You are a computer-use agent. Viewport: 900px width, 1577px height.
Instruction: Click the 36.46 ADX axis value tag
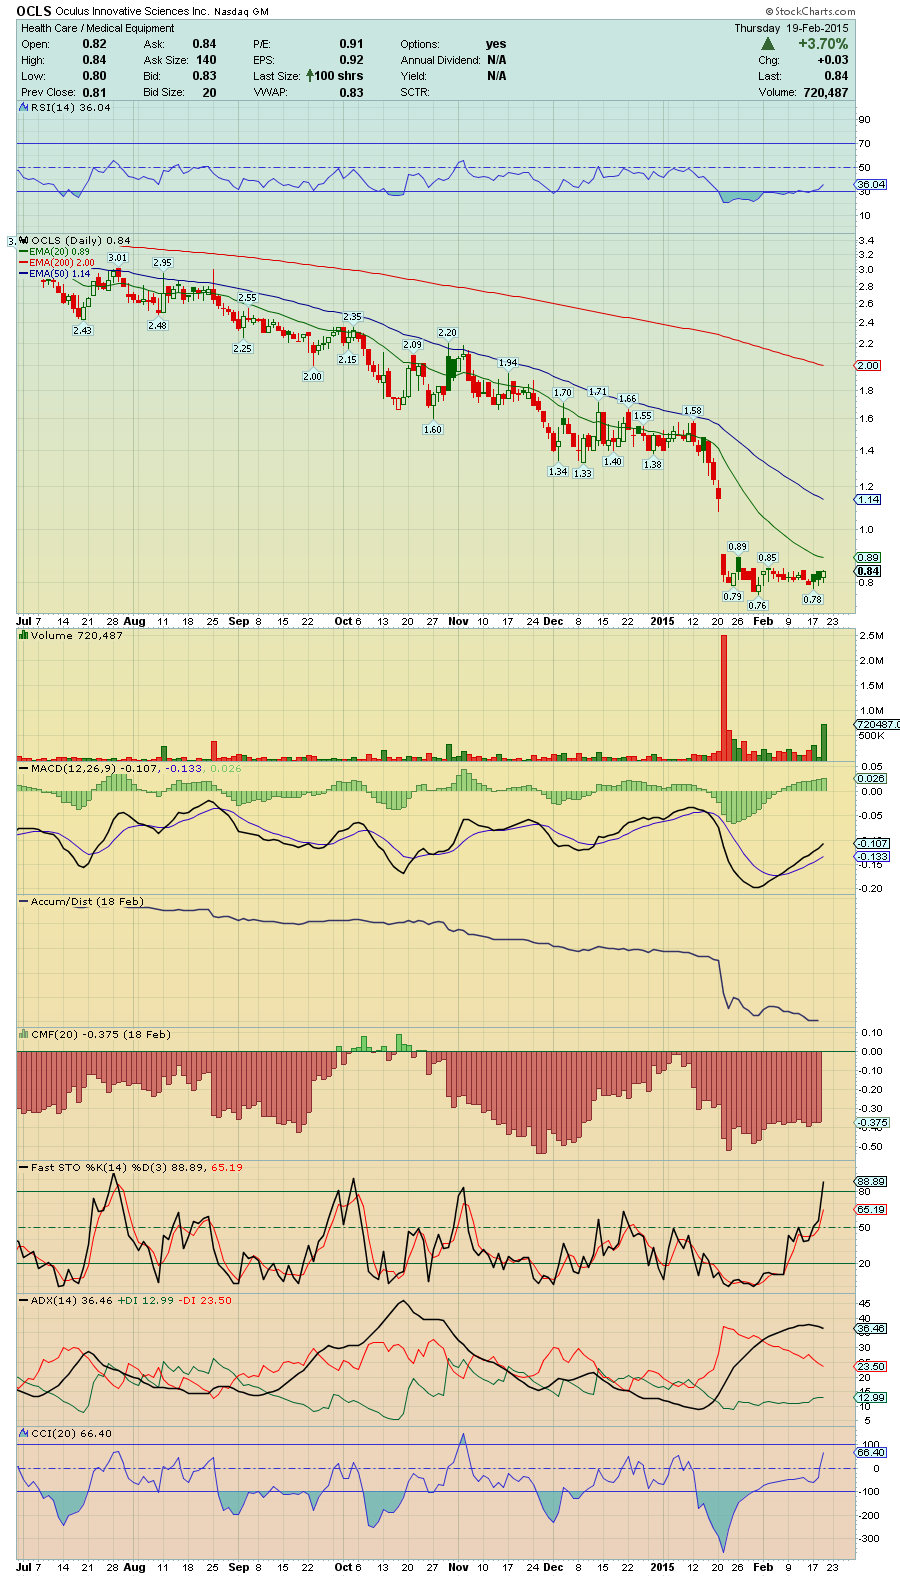point(871,1329)
